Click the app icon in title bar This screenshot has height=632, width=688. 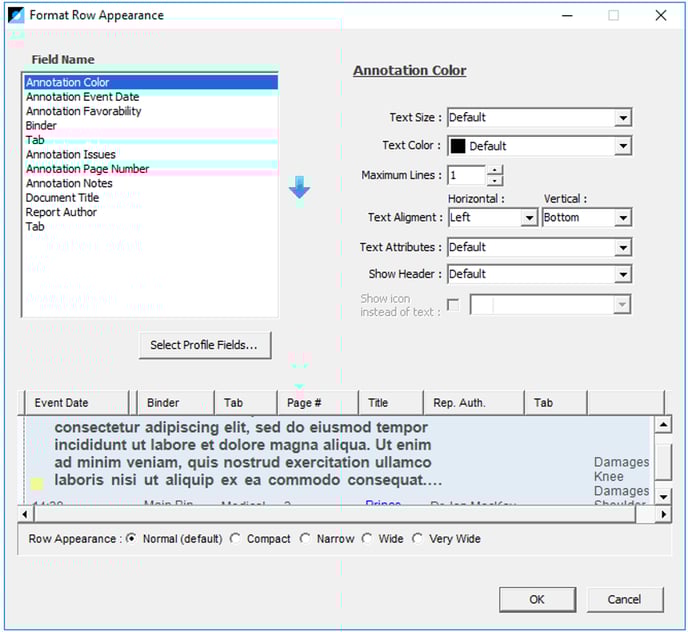coord(16,15)
